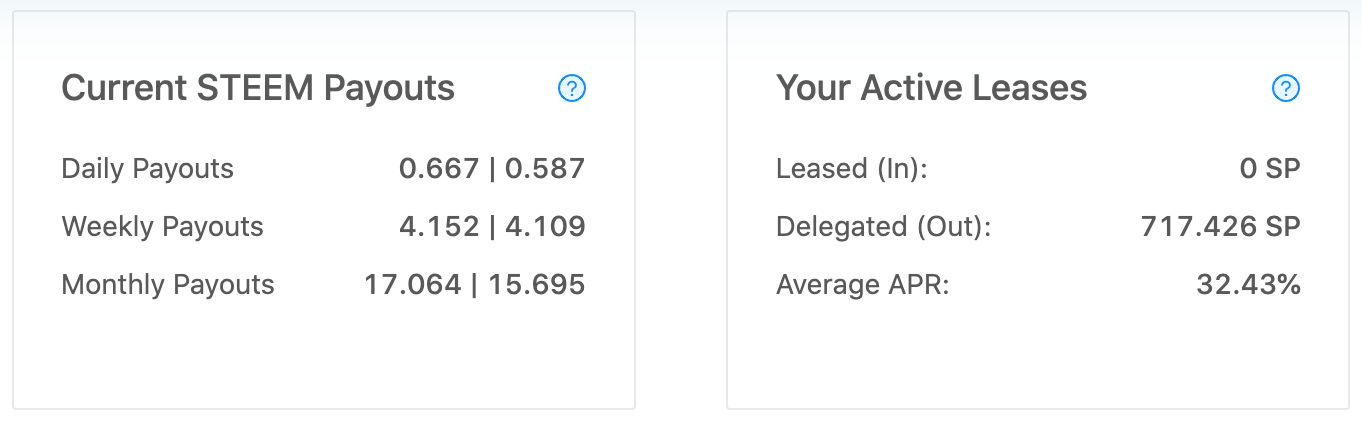This screenshot has width=1362, height=422.
Task: Select the Weekly Payouts label
Action: (x=162, y=227)
